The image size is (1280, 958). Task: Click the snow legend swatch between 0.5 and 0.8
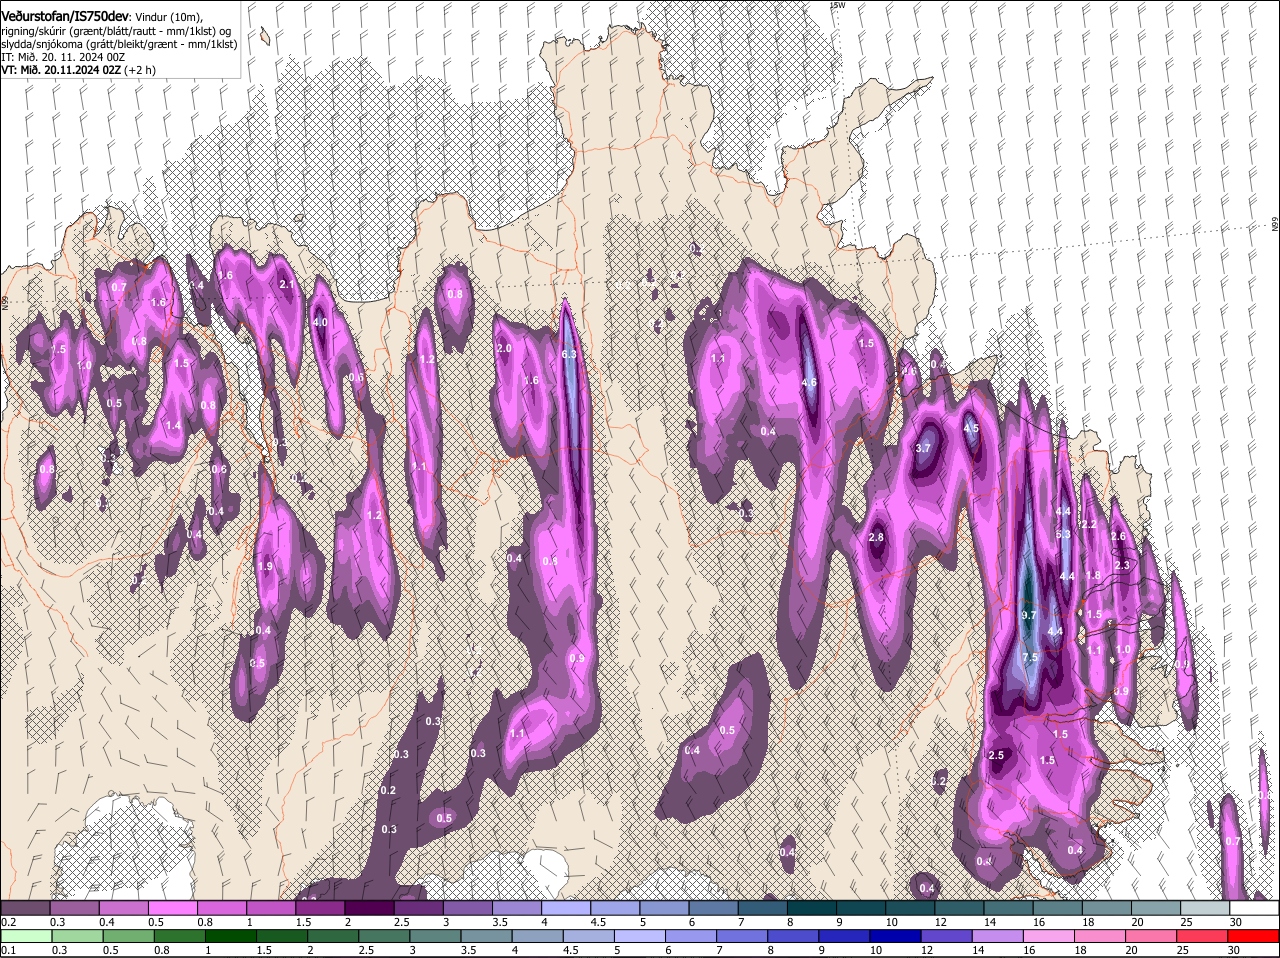172,908
